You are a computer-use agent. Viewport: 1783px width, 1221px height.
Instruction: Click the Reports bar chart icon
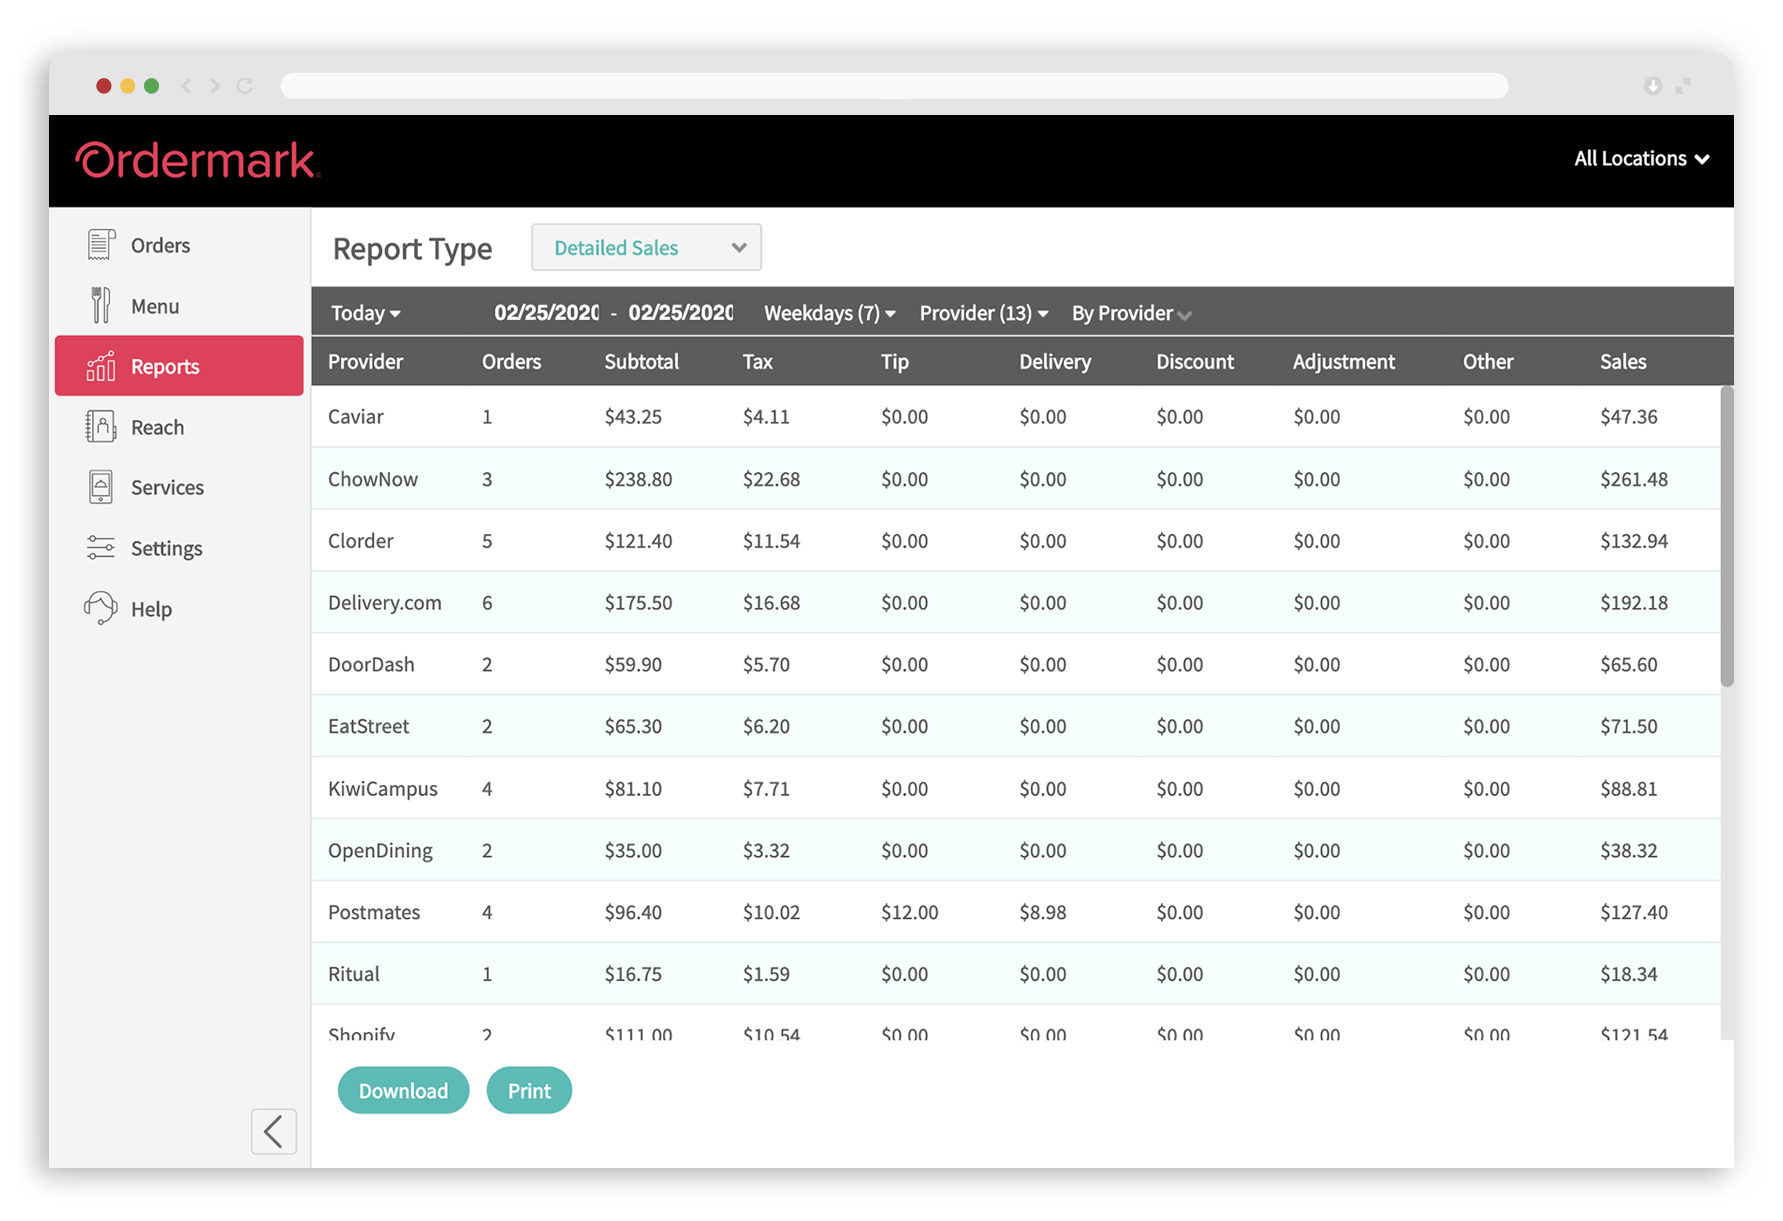[x=100, y=366]
